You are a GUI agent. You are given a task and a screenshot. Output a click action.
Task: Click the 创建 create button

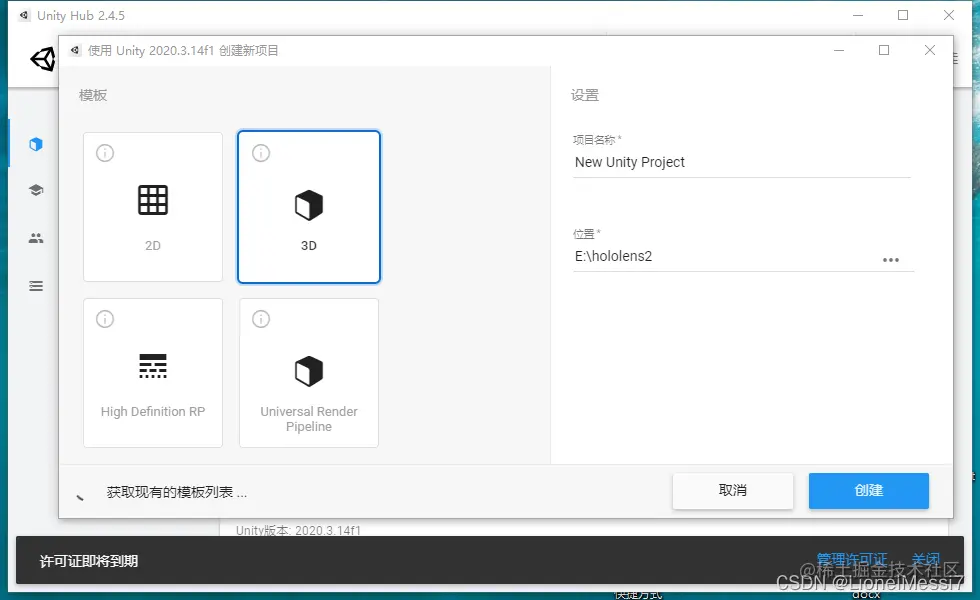(869, 491)
